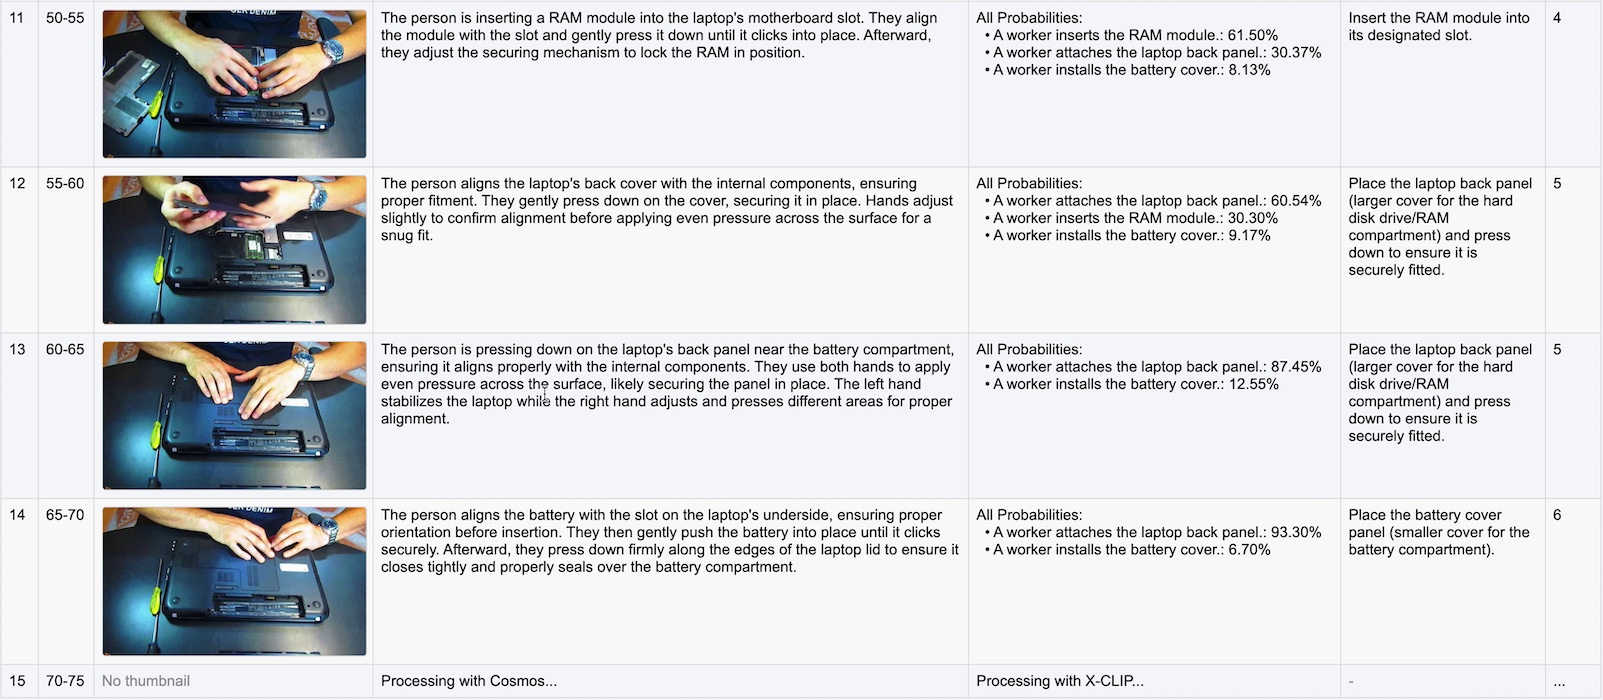1603x700 pixels.
Task: Click the 'No thumbnail' placeholder in row 15
Action: [146, 681]
